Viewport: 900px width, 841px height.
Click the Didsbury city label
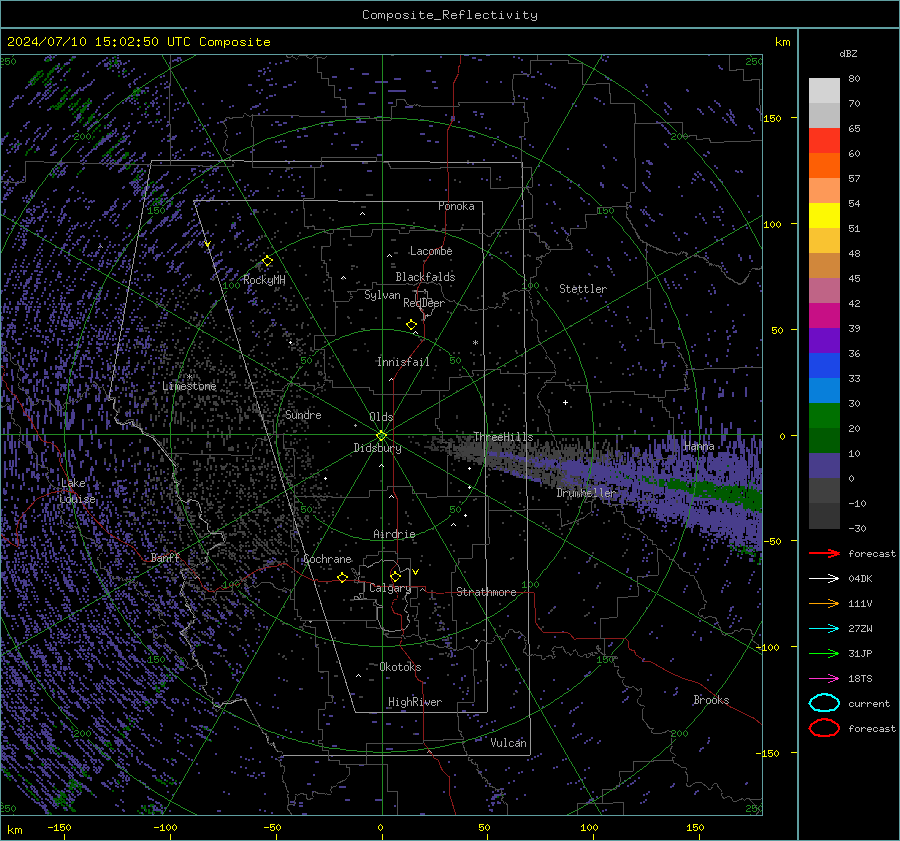coord(377,448)
